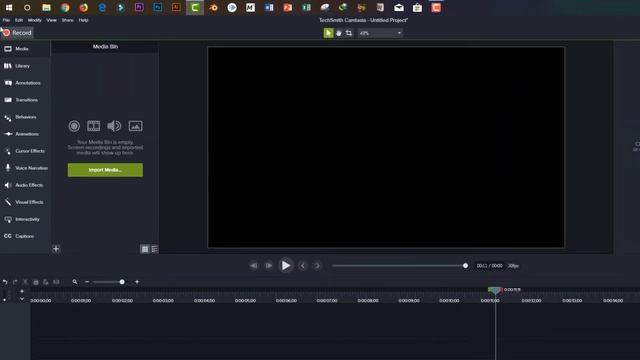Open the Edit menu

point(19,20)
